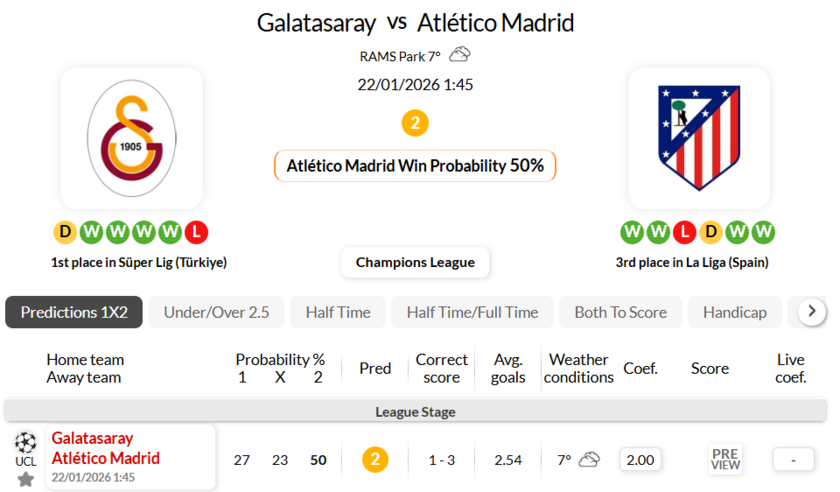The image size is (840, 492).
Task: Open the Galatasaray team link in table
Action: pos(92,438)
